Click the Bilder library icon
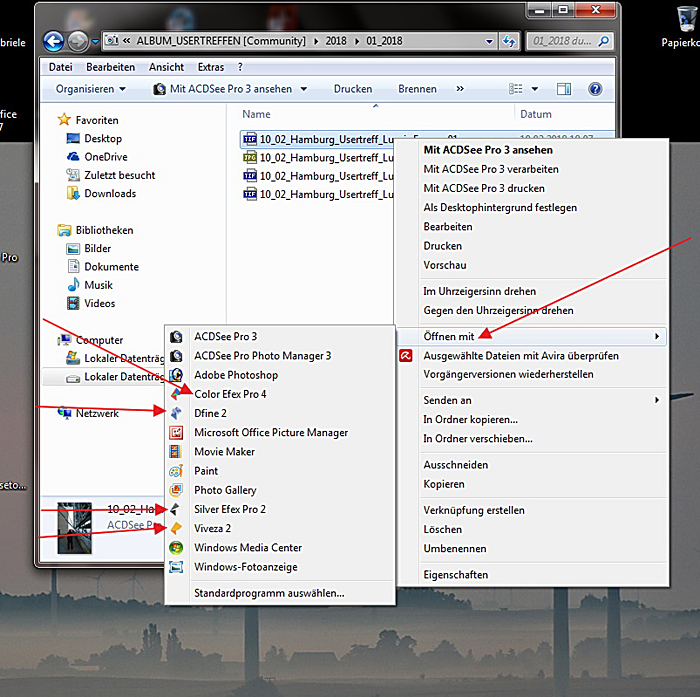The height and width of the screenshot is (697, 700). click(x=73, y=248)
